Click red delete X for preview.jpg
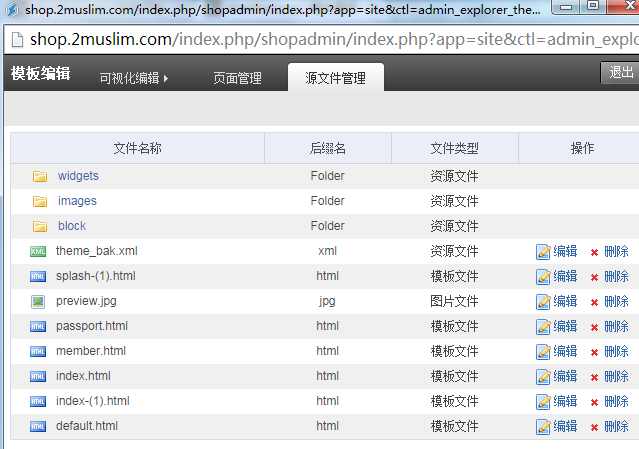This screenshot has width=639, height=449. click(594, 303)
